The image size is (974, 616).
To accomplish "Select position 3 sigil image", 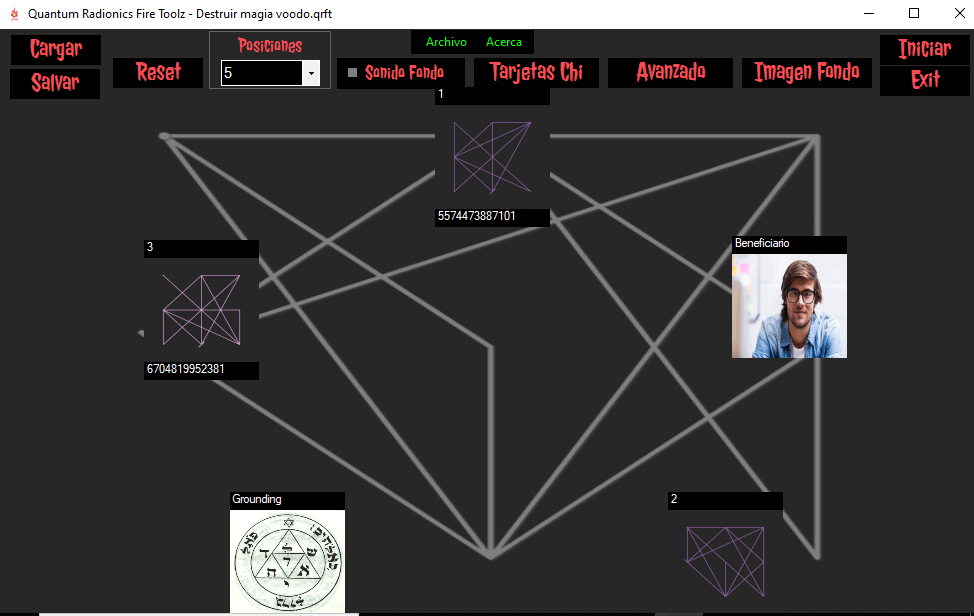I will [201, 310].
